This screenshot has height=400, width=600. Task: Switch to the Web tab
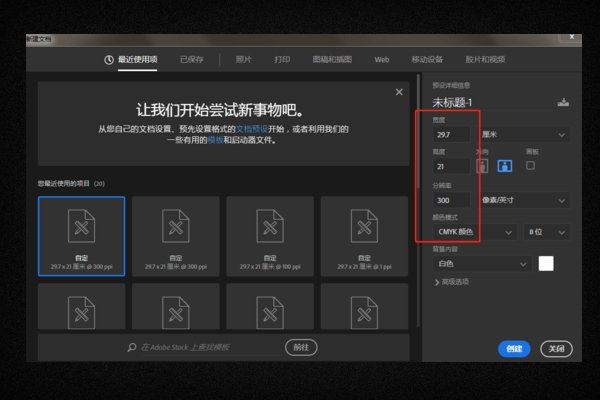[x=382, y=60]
